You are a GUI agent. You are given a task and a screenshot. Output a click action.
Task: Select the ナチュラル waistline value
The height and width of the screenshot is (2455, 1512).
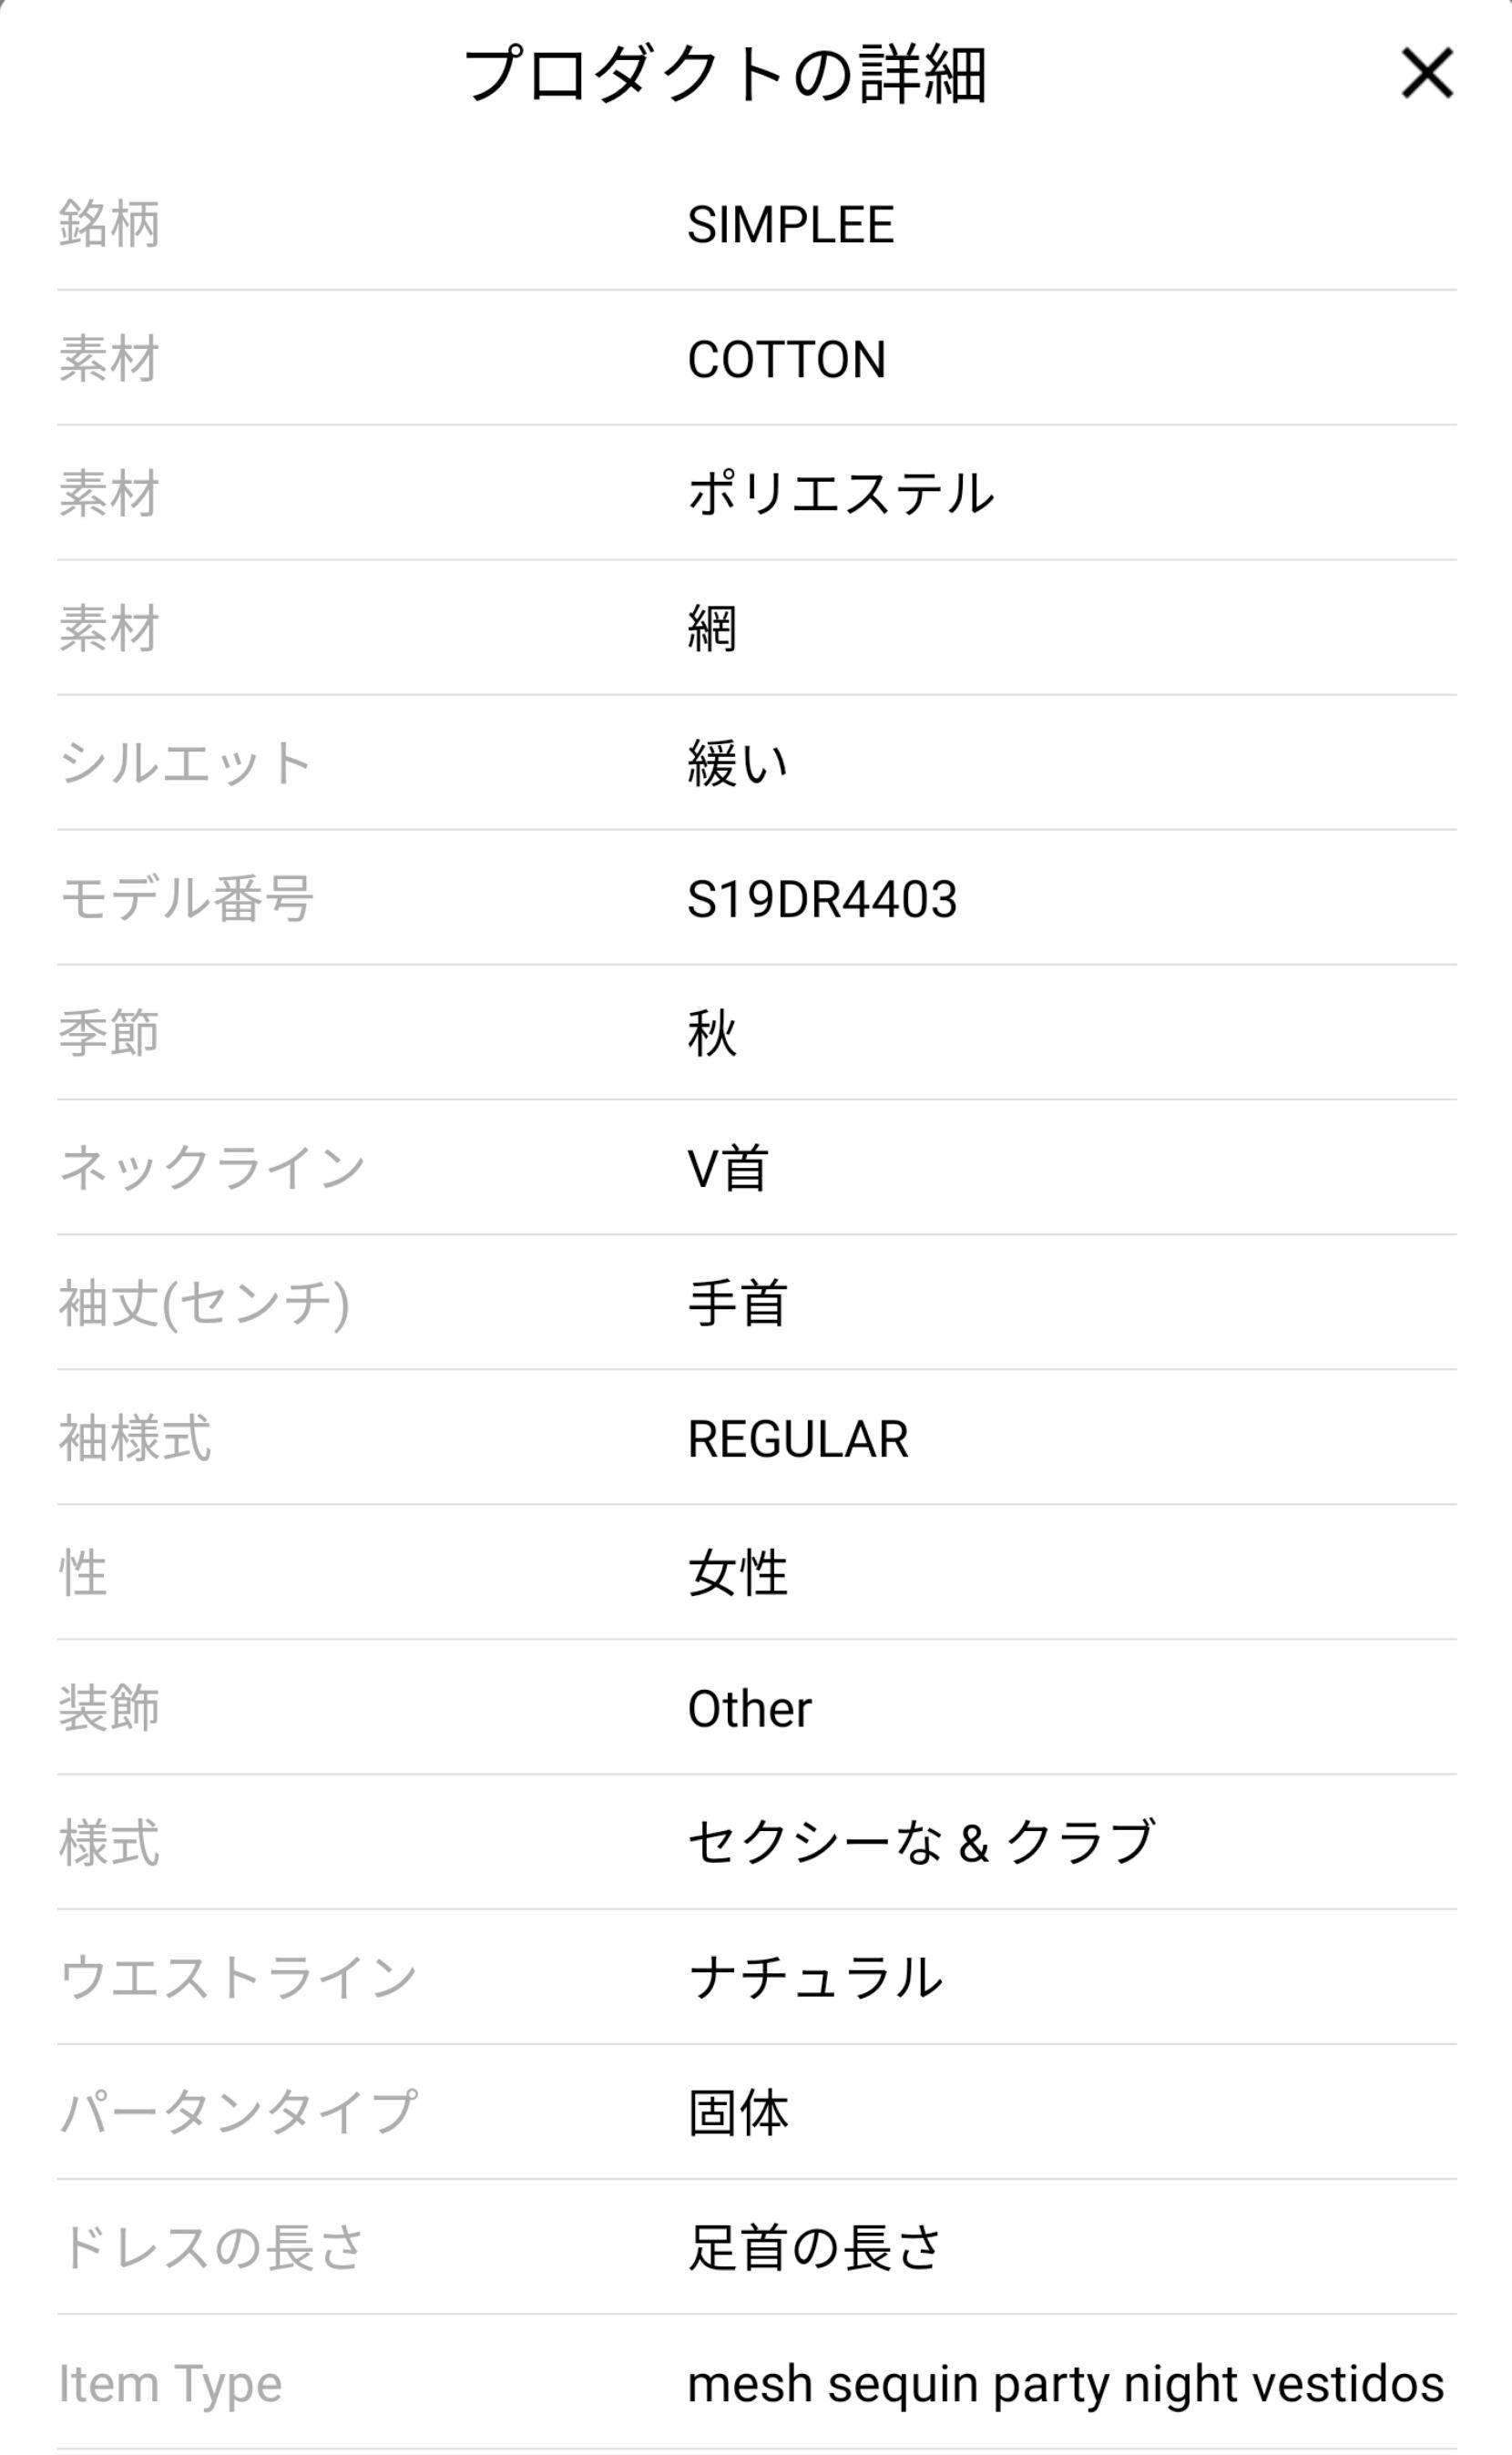click(x=816, y=1978)
